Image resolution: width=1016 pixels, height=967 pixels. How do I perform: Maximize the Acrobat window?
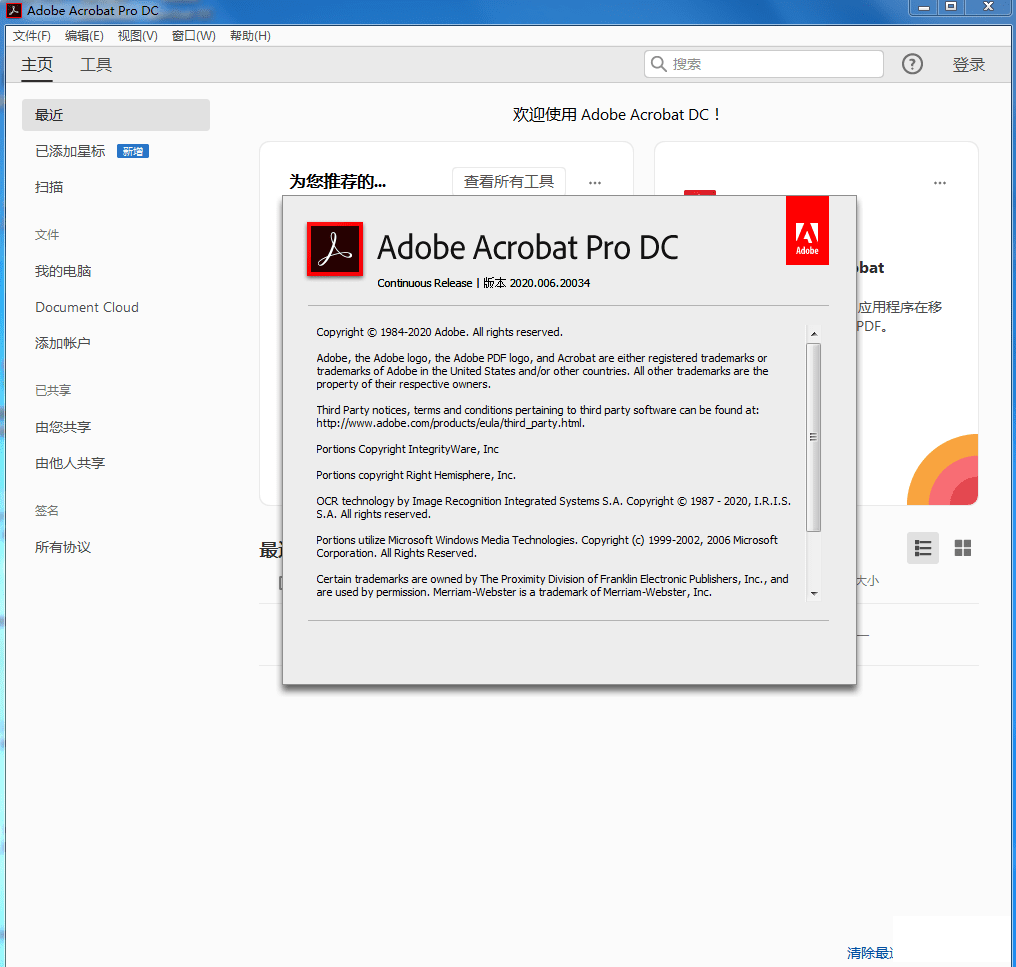point(951,7)
